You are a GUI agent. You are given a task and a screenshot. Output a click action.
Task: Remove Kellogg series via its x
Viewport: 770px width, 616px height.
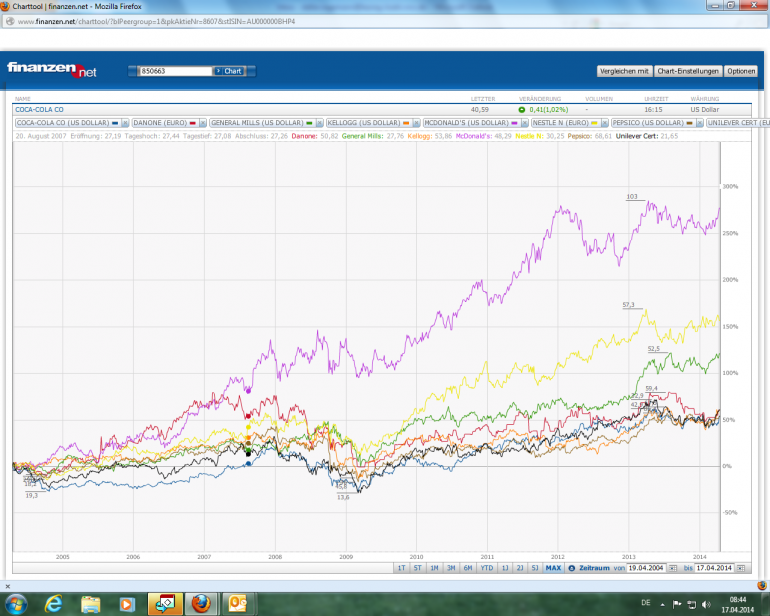(x=416, y=123)
